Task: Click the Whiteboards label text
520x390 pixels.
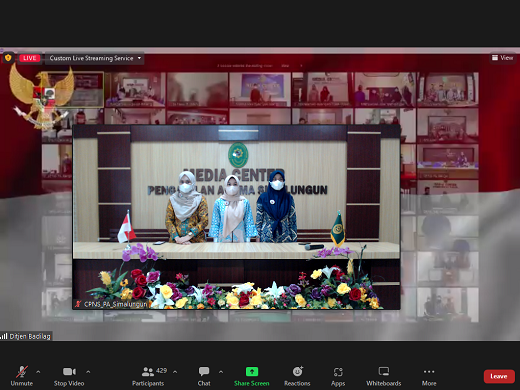Action: [384, 383]
